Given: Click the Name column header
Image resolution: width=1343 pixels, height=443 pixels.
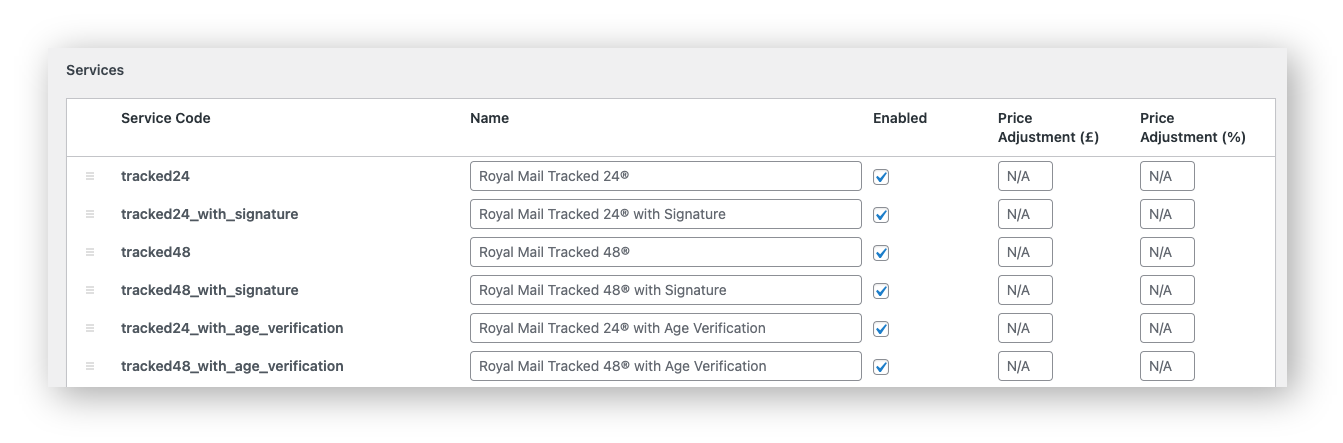Looking at the screenshot, I should 489,118.
